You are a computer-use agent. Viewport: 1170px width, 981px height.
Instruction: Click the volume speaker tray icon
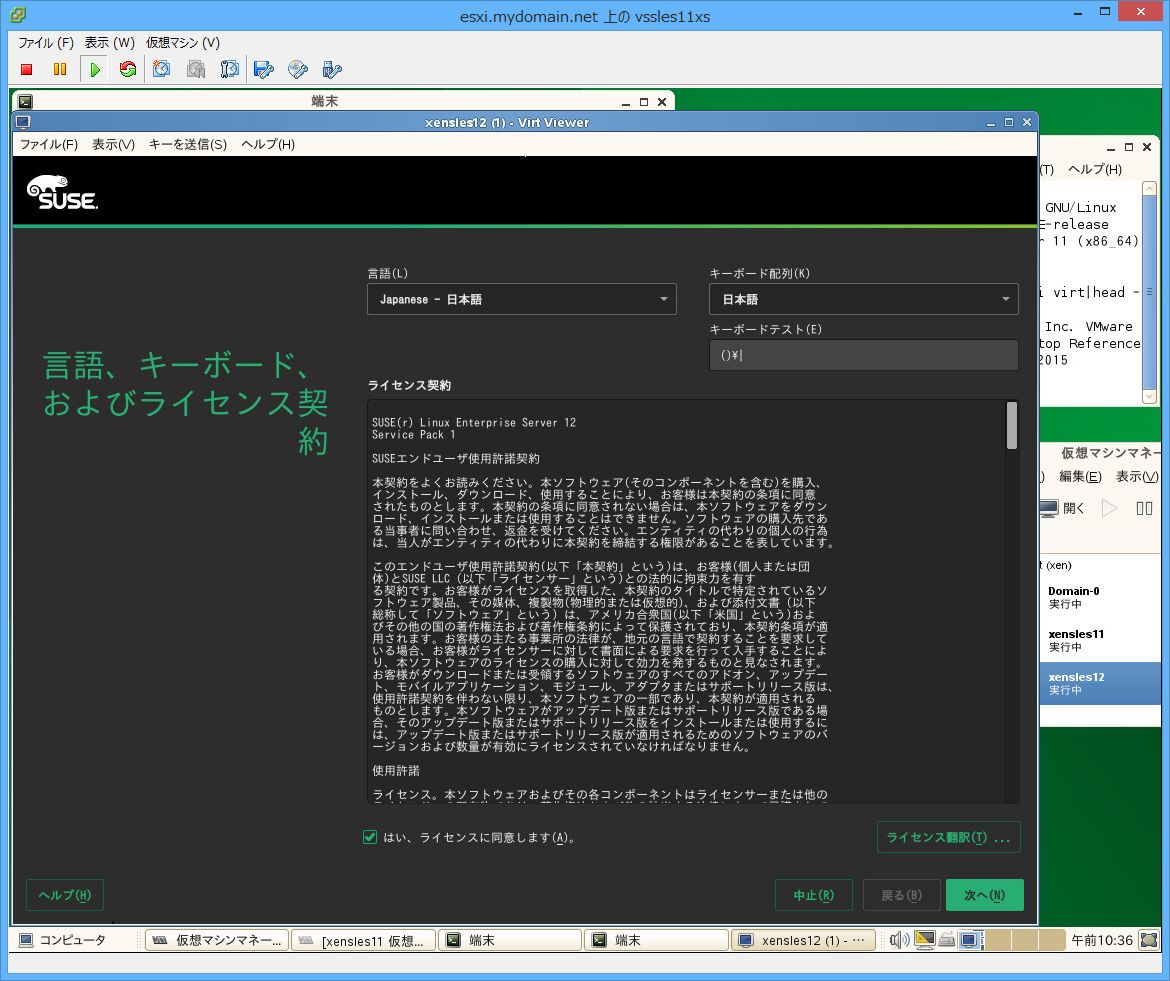(899, 940)
